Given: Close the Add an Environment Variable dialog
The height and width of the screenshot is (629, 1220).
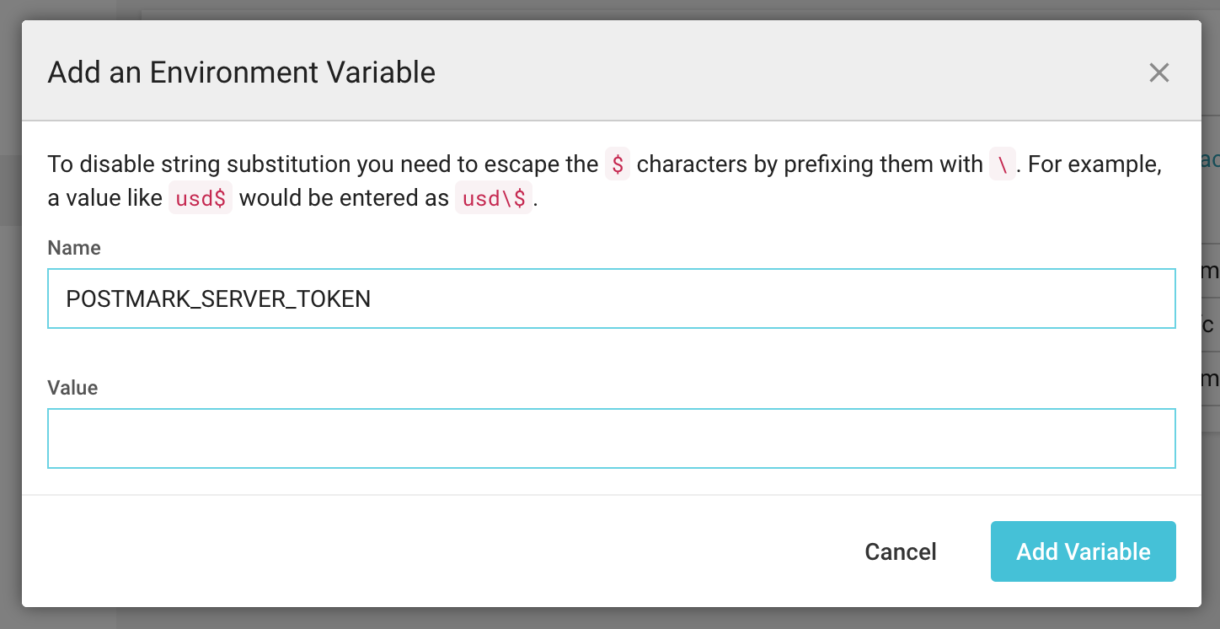Looking at the screenshot, I should pos(1159,73).
